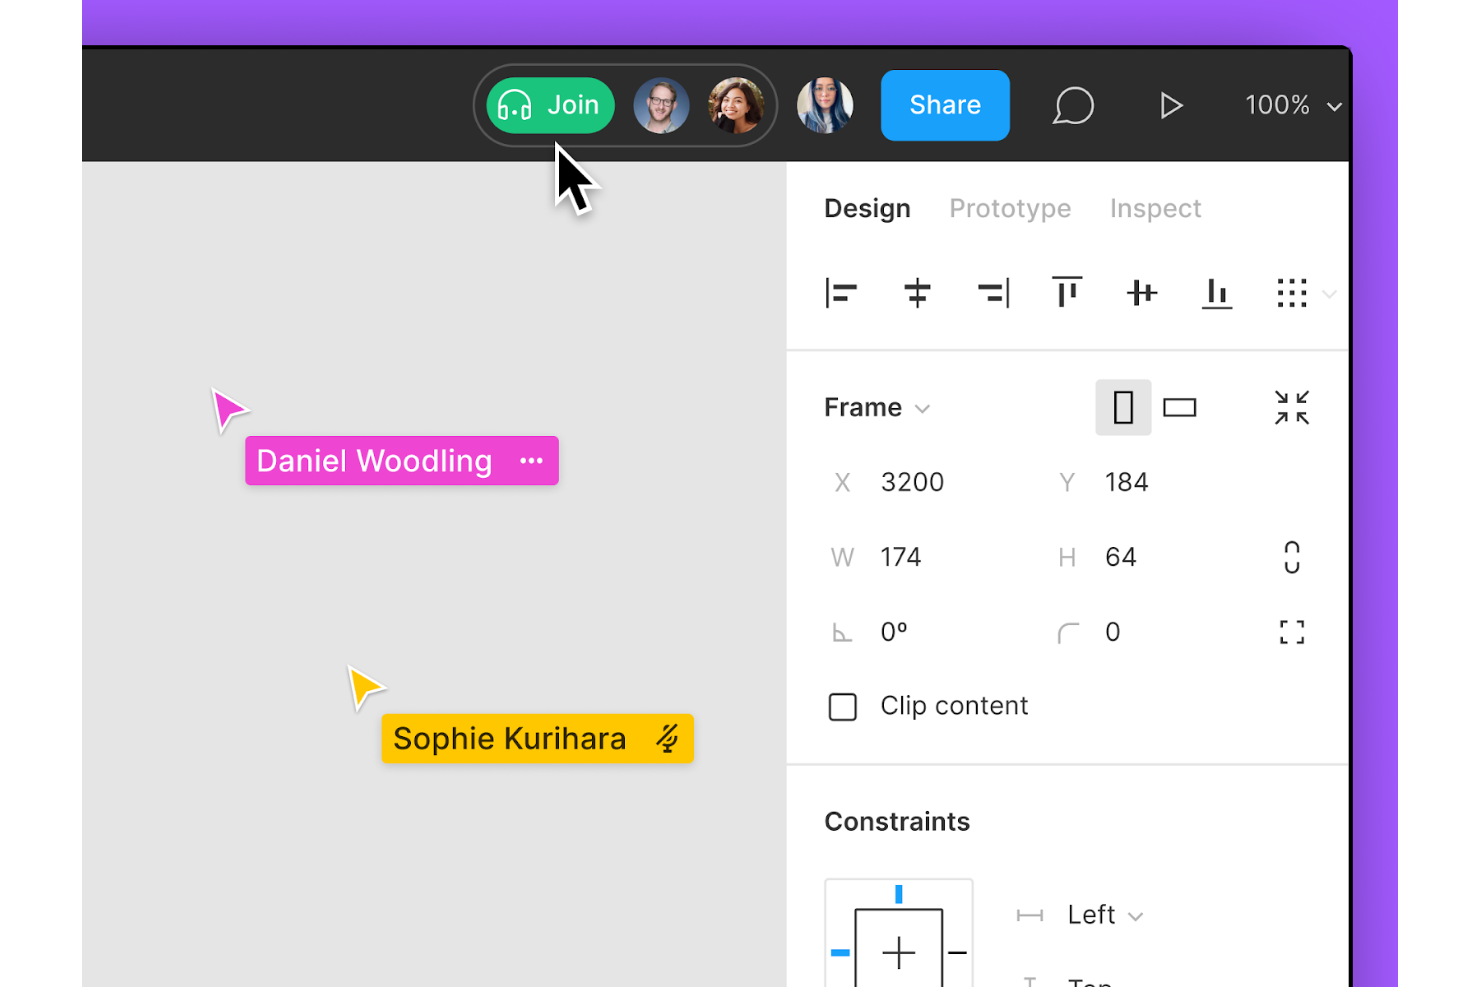Select portrait frame orientation

click(x=1123, y=407)
